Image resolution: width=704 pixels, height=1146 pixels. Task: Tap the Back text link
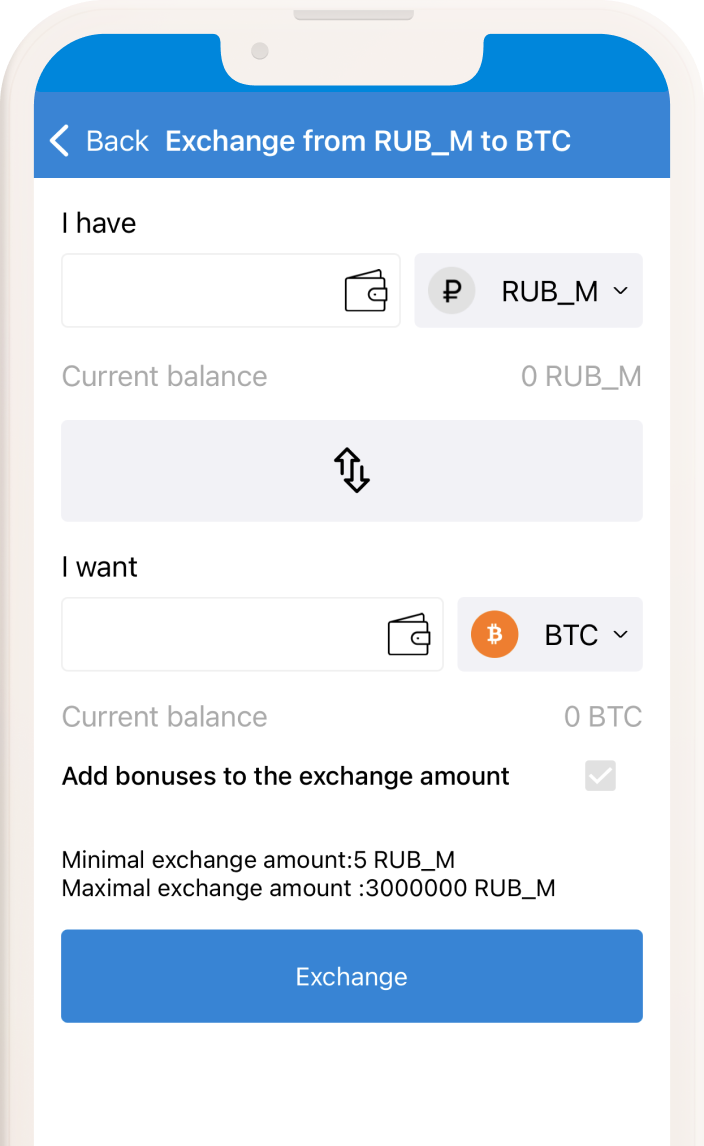[x=117, y=141]
